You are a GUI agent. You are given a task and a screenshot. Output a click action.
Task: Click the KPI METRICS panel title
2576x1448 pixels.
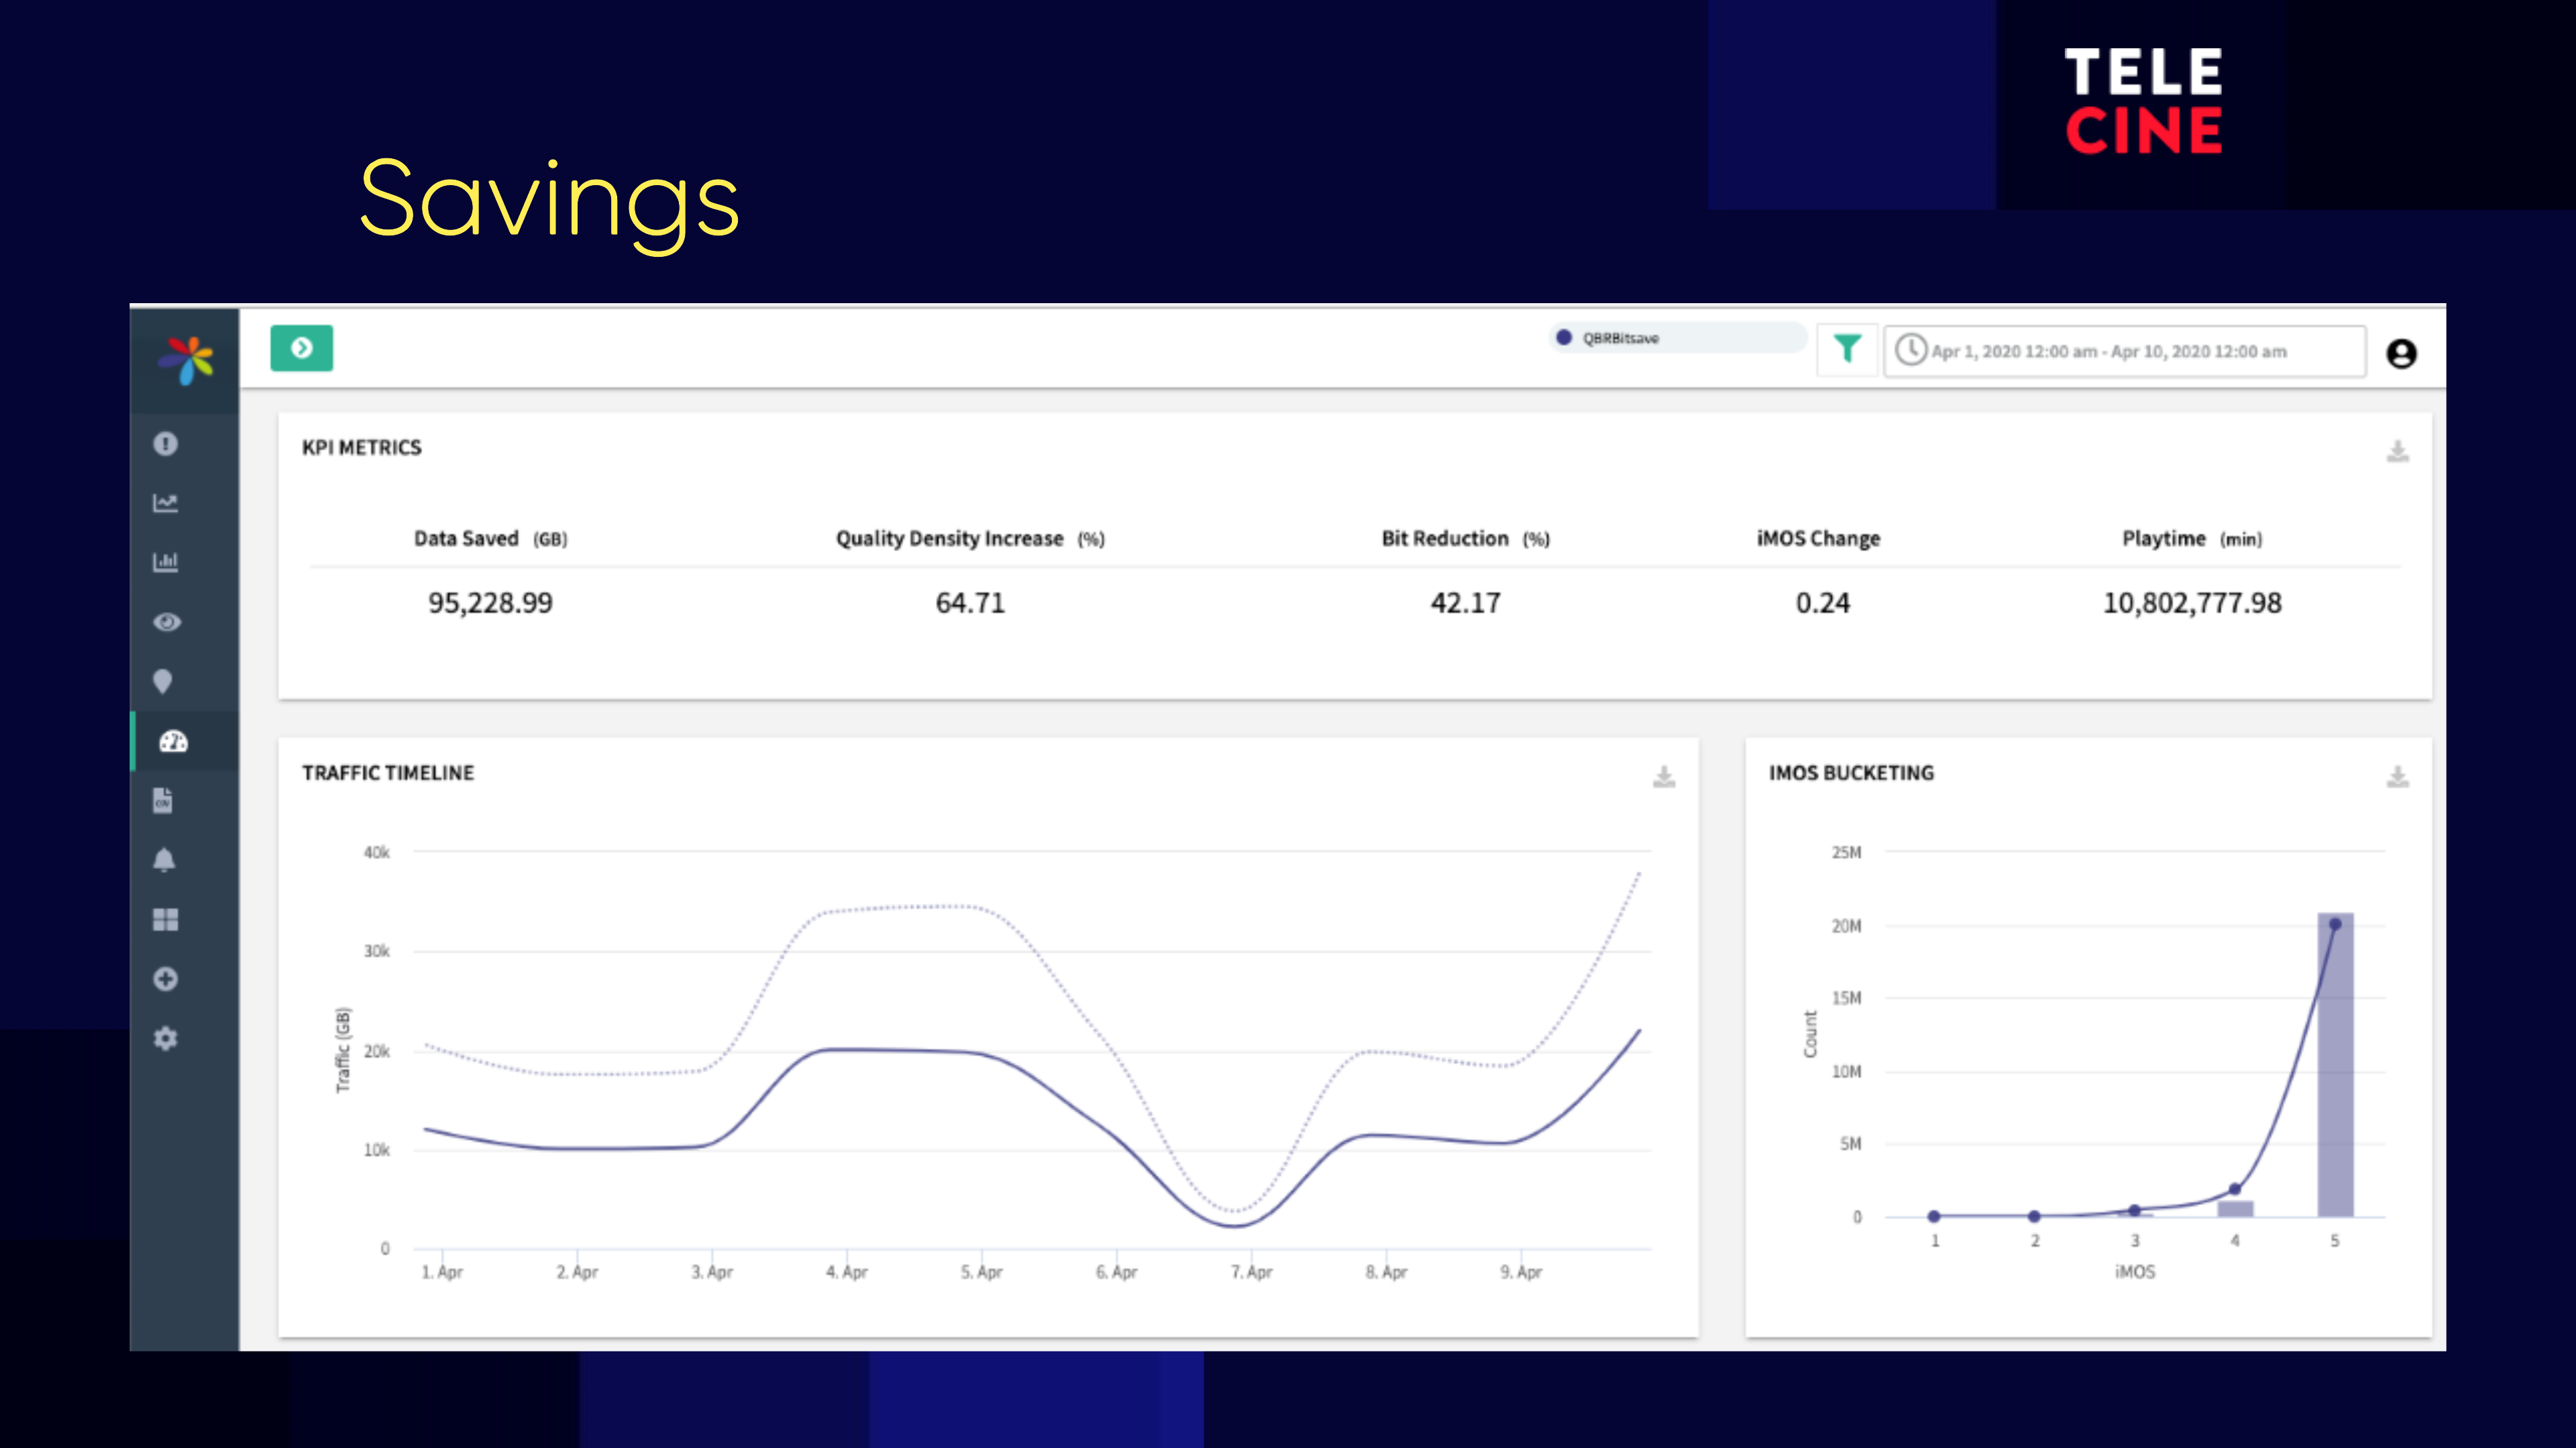point(362,448)
